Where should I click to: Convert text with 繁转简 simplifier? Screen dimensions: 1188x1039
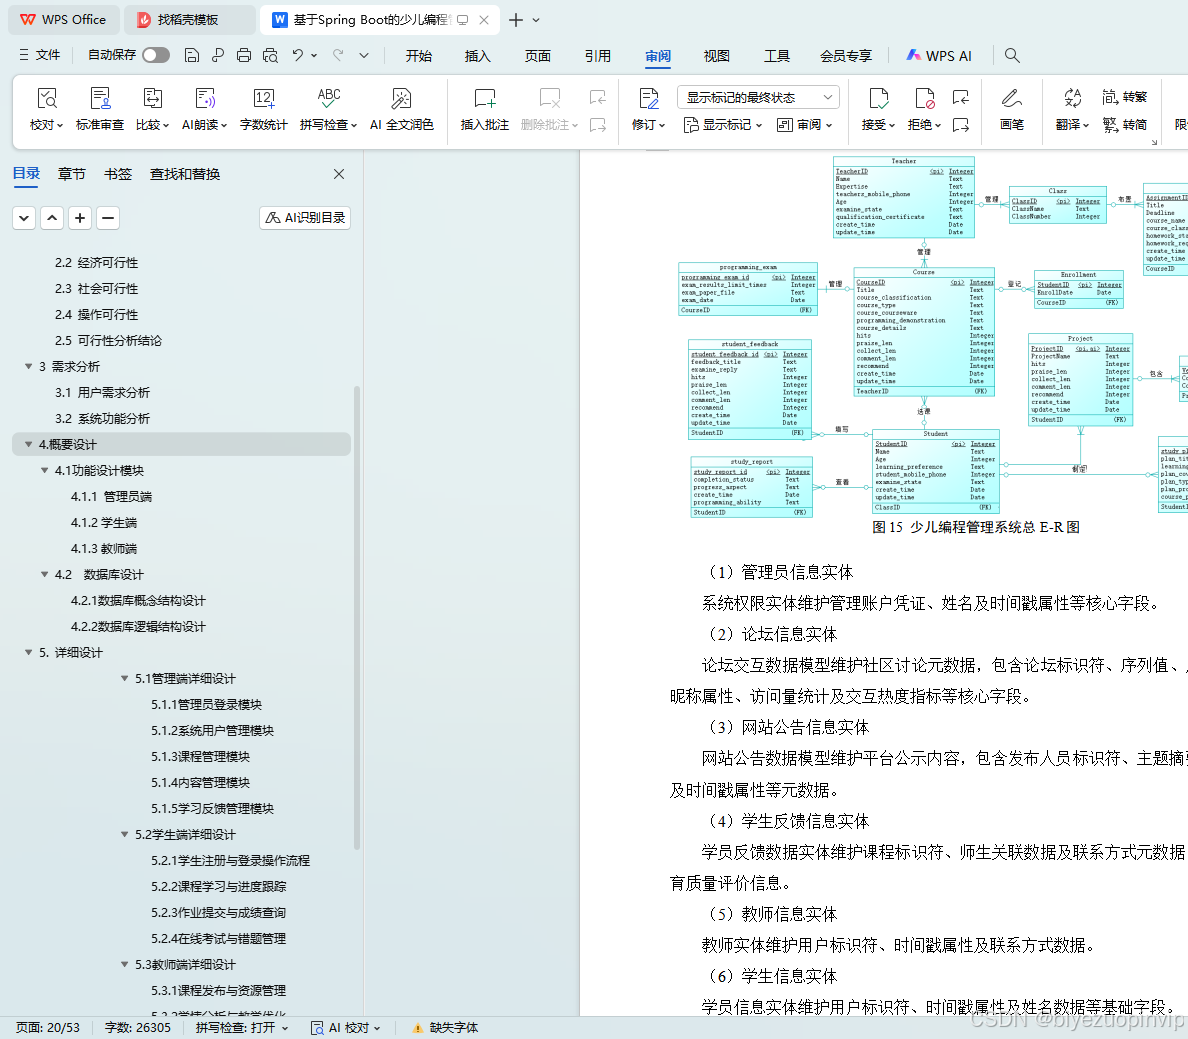point(1128,123)
